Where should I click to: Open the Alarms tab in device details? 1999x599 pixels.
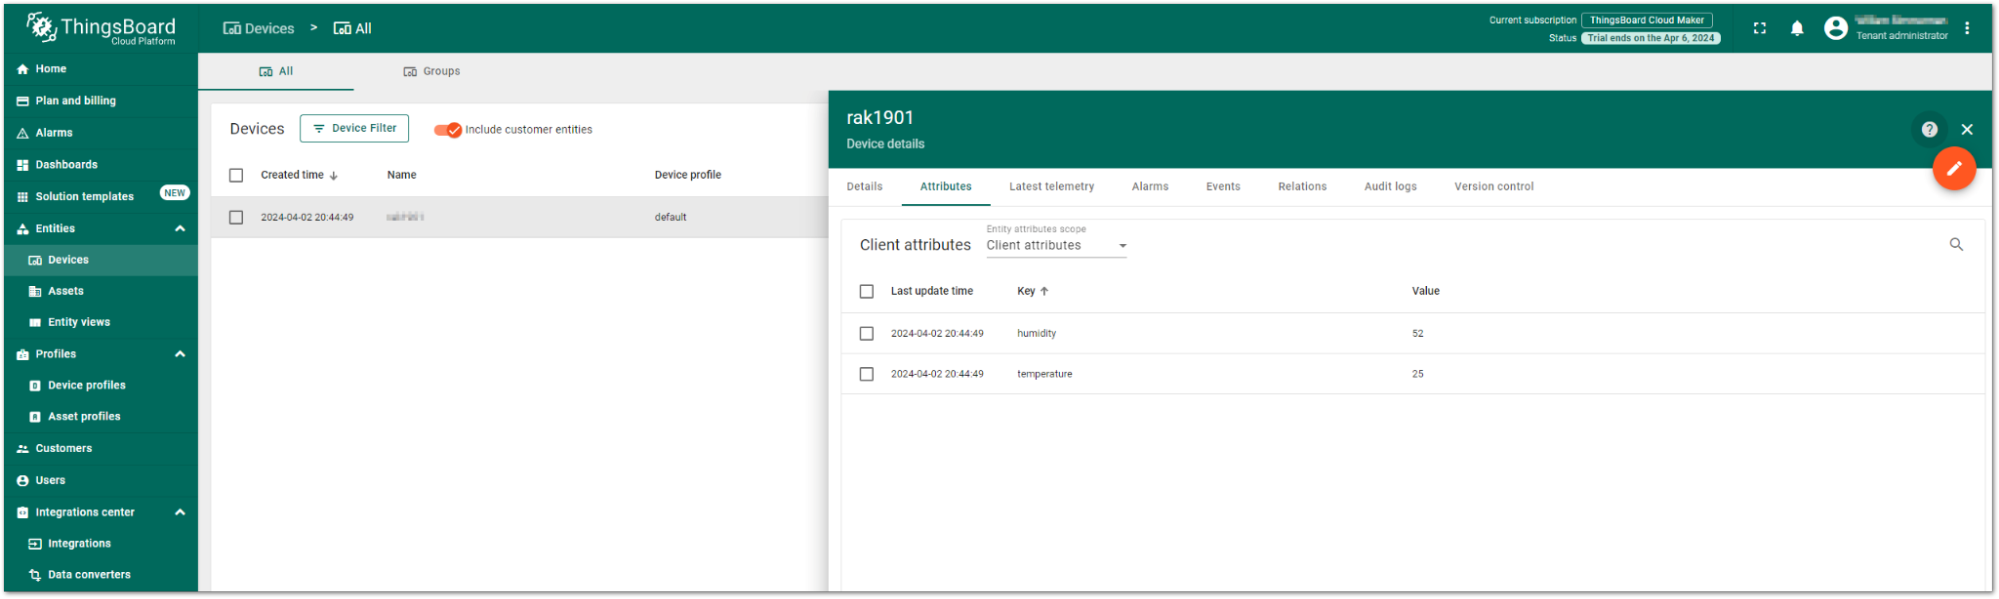point(1150,187)
